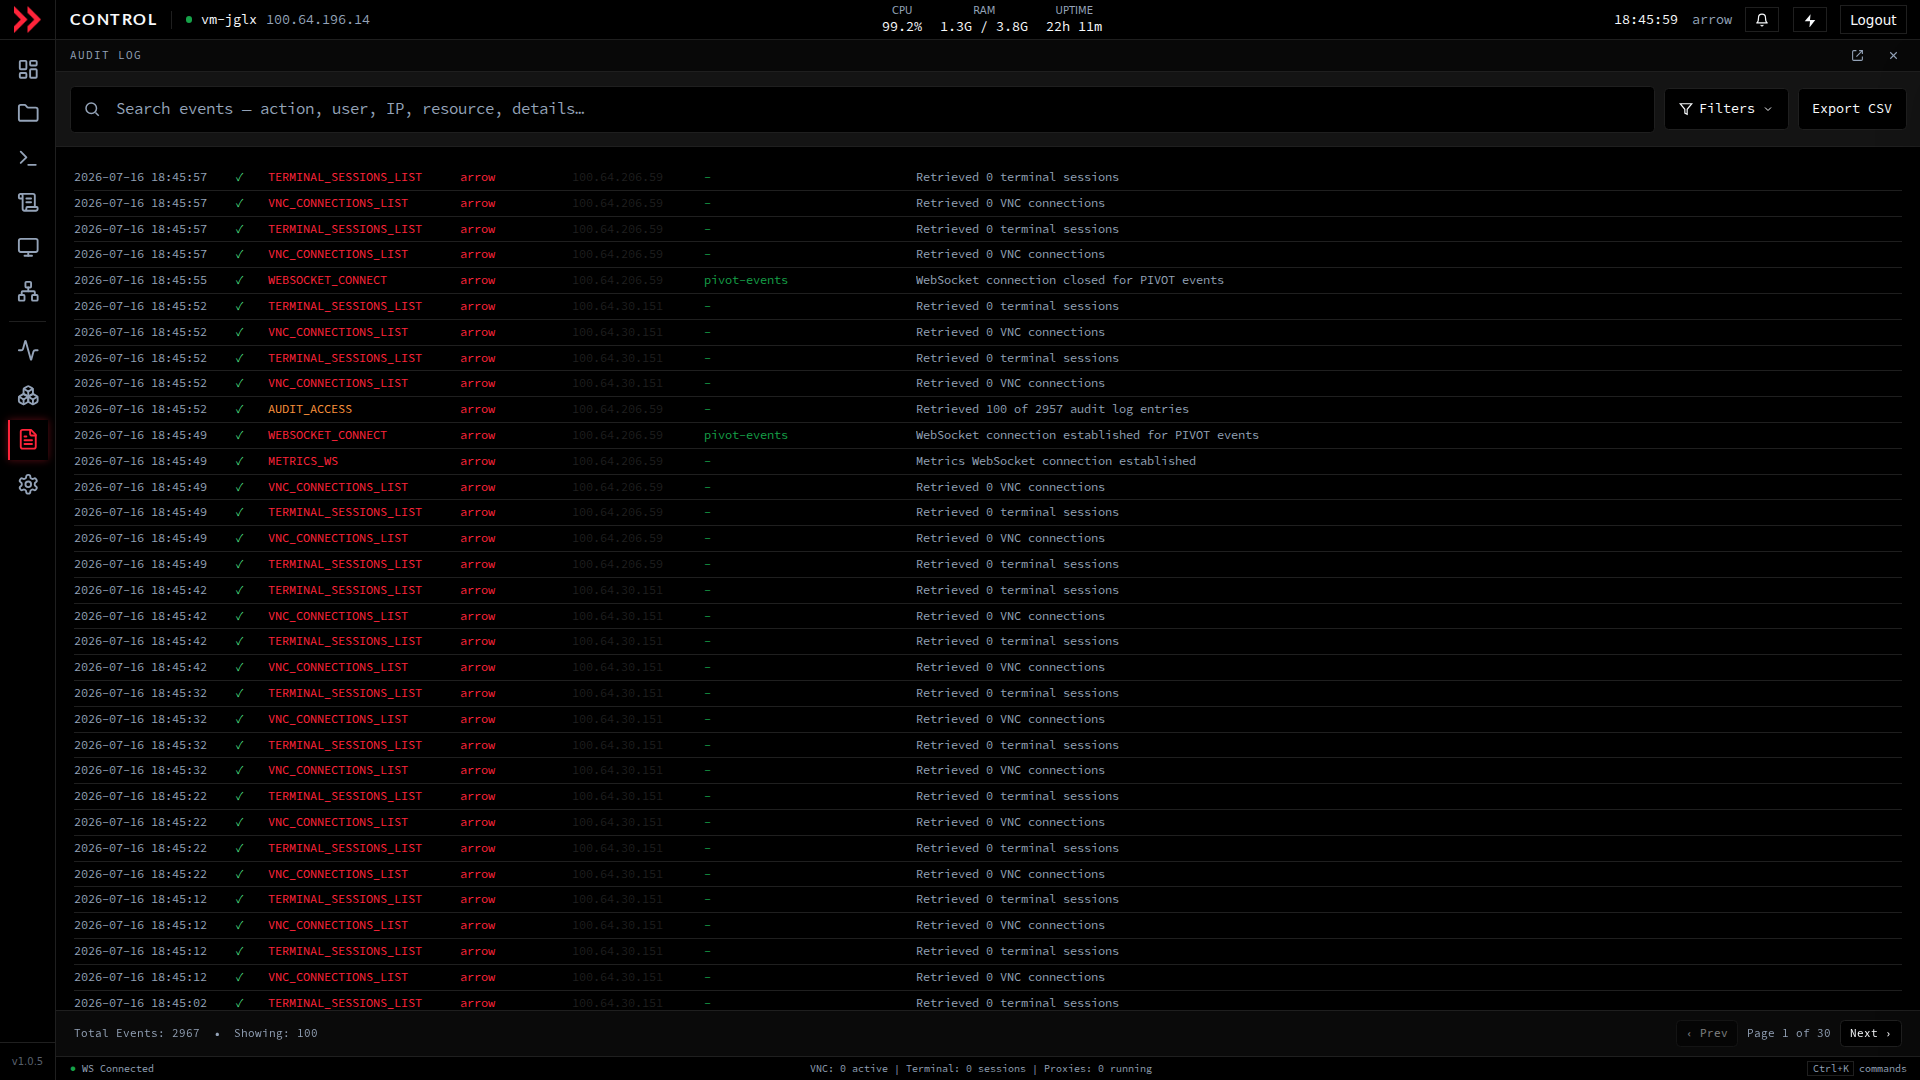Focus the search events field
The image size is (1920, 1080).
pos(862,109)
